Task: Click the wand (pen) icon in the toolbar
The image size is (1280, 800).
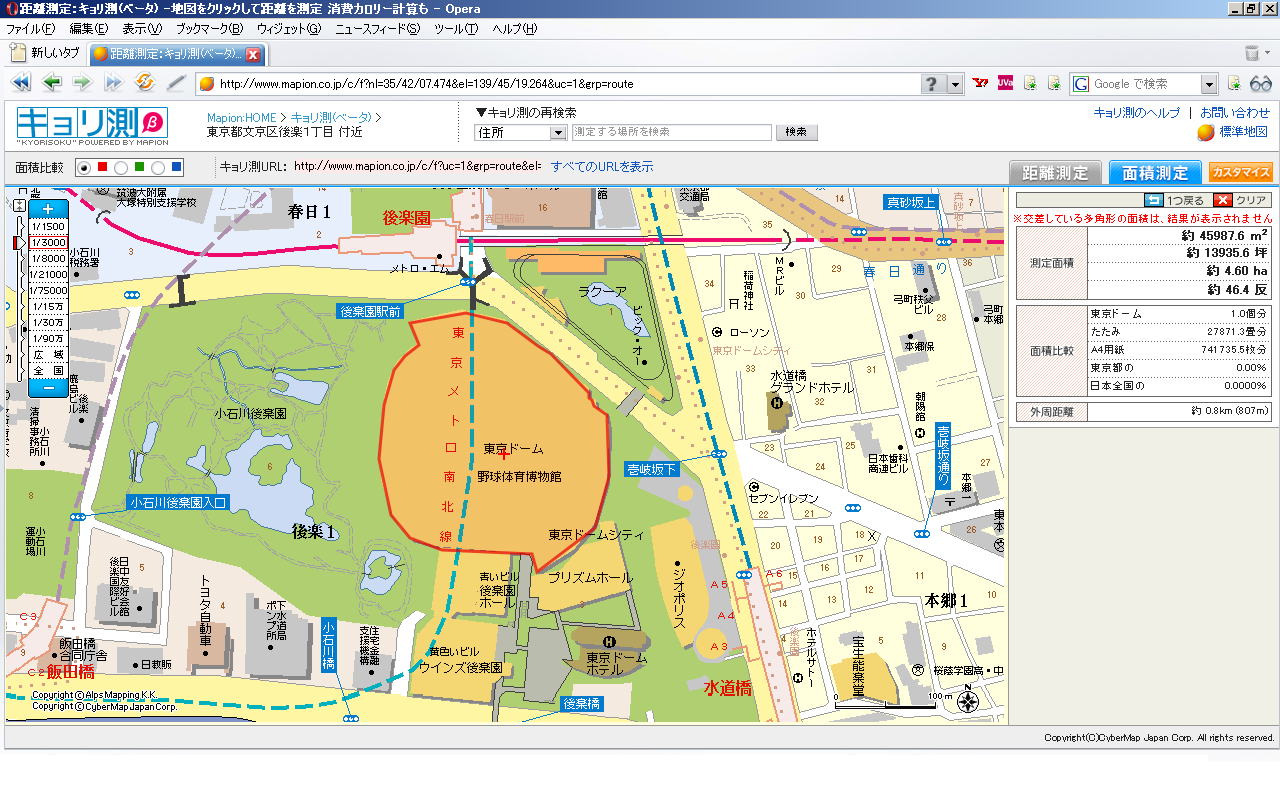Action: click(x=176, y=83)
